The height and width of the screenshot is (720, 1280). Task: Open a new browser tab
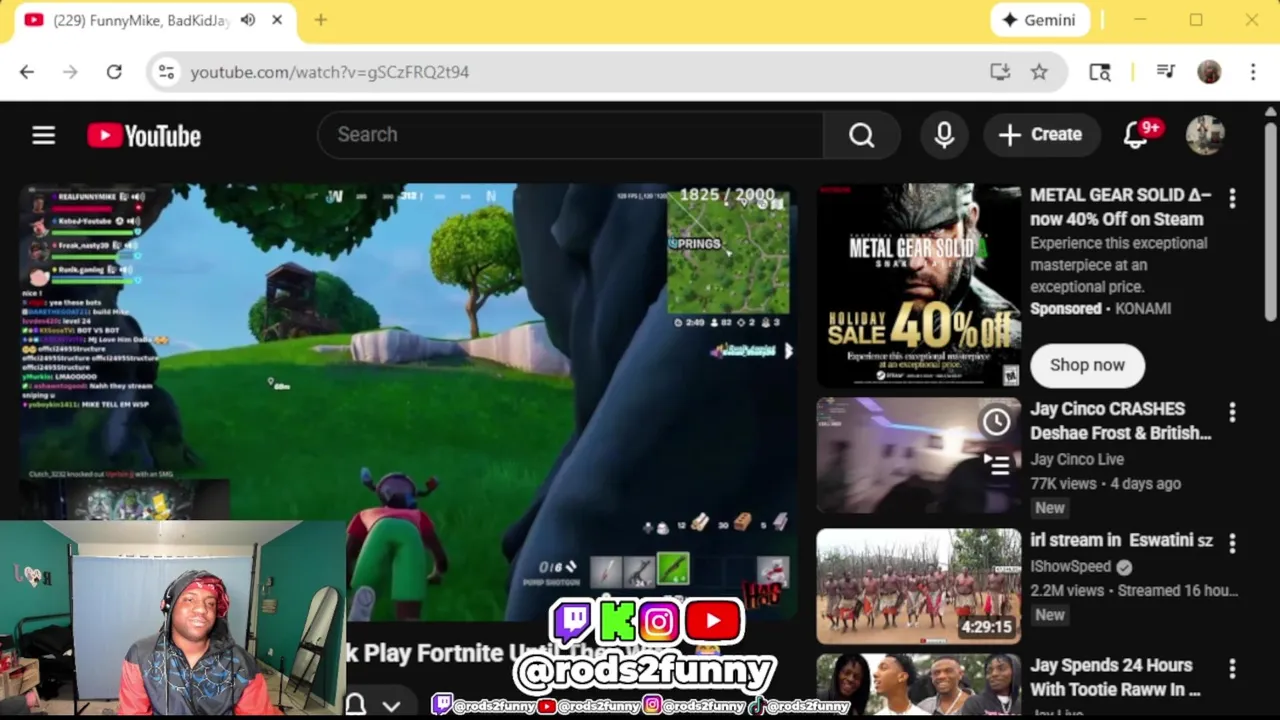tap(320, 20)
